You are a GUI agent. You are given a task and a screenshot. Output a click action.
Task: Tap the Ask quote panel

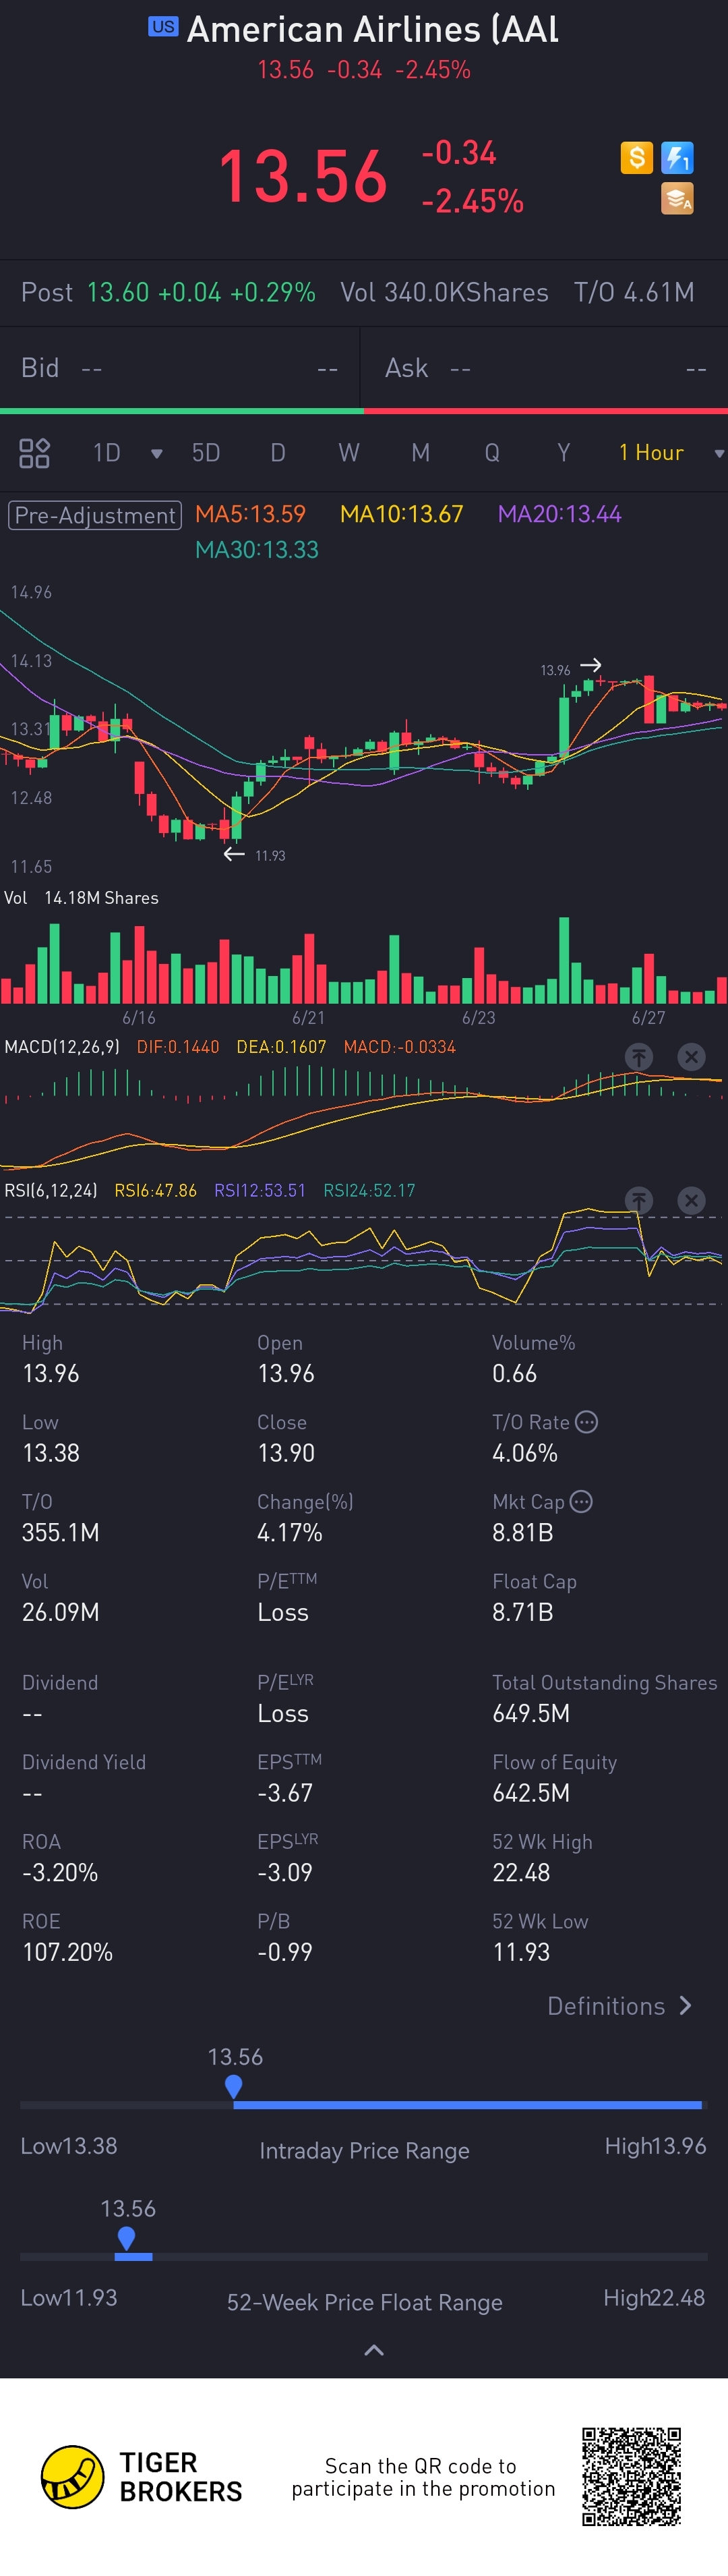(545, 368)
